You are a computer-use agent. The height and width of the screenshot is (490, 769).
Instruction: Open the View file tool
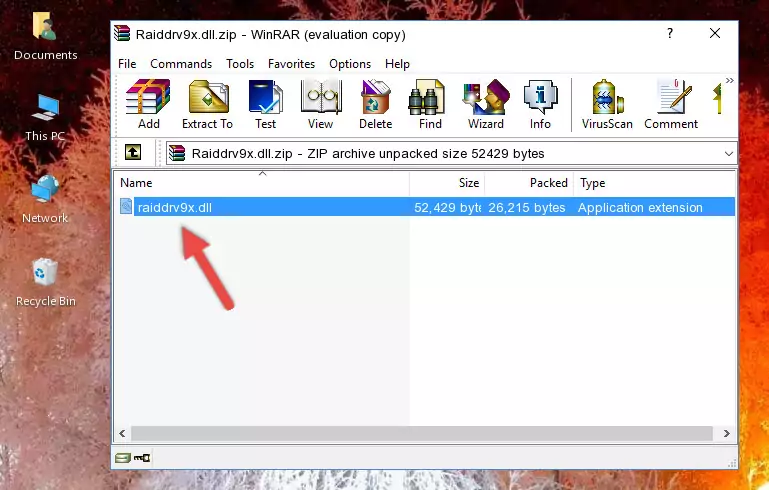click(x=321, y=104)
